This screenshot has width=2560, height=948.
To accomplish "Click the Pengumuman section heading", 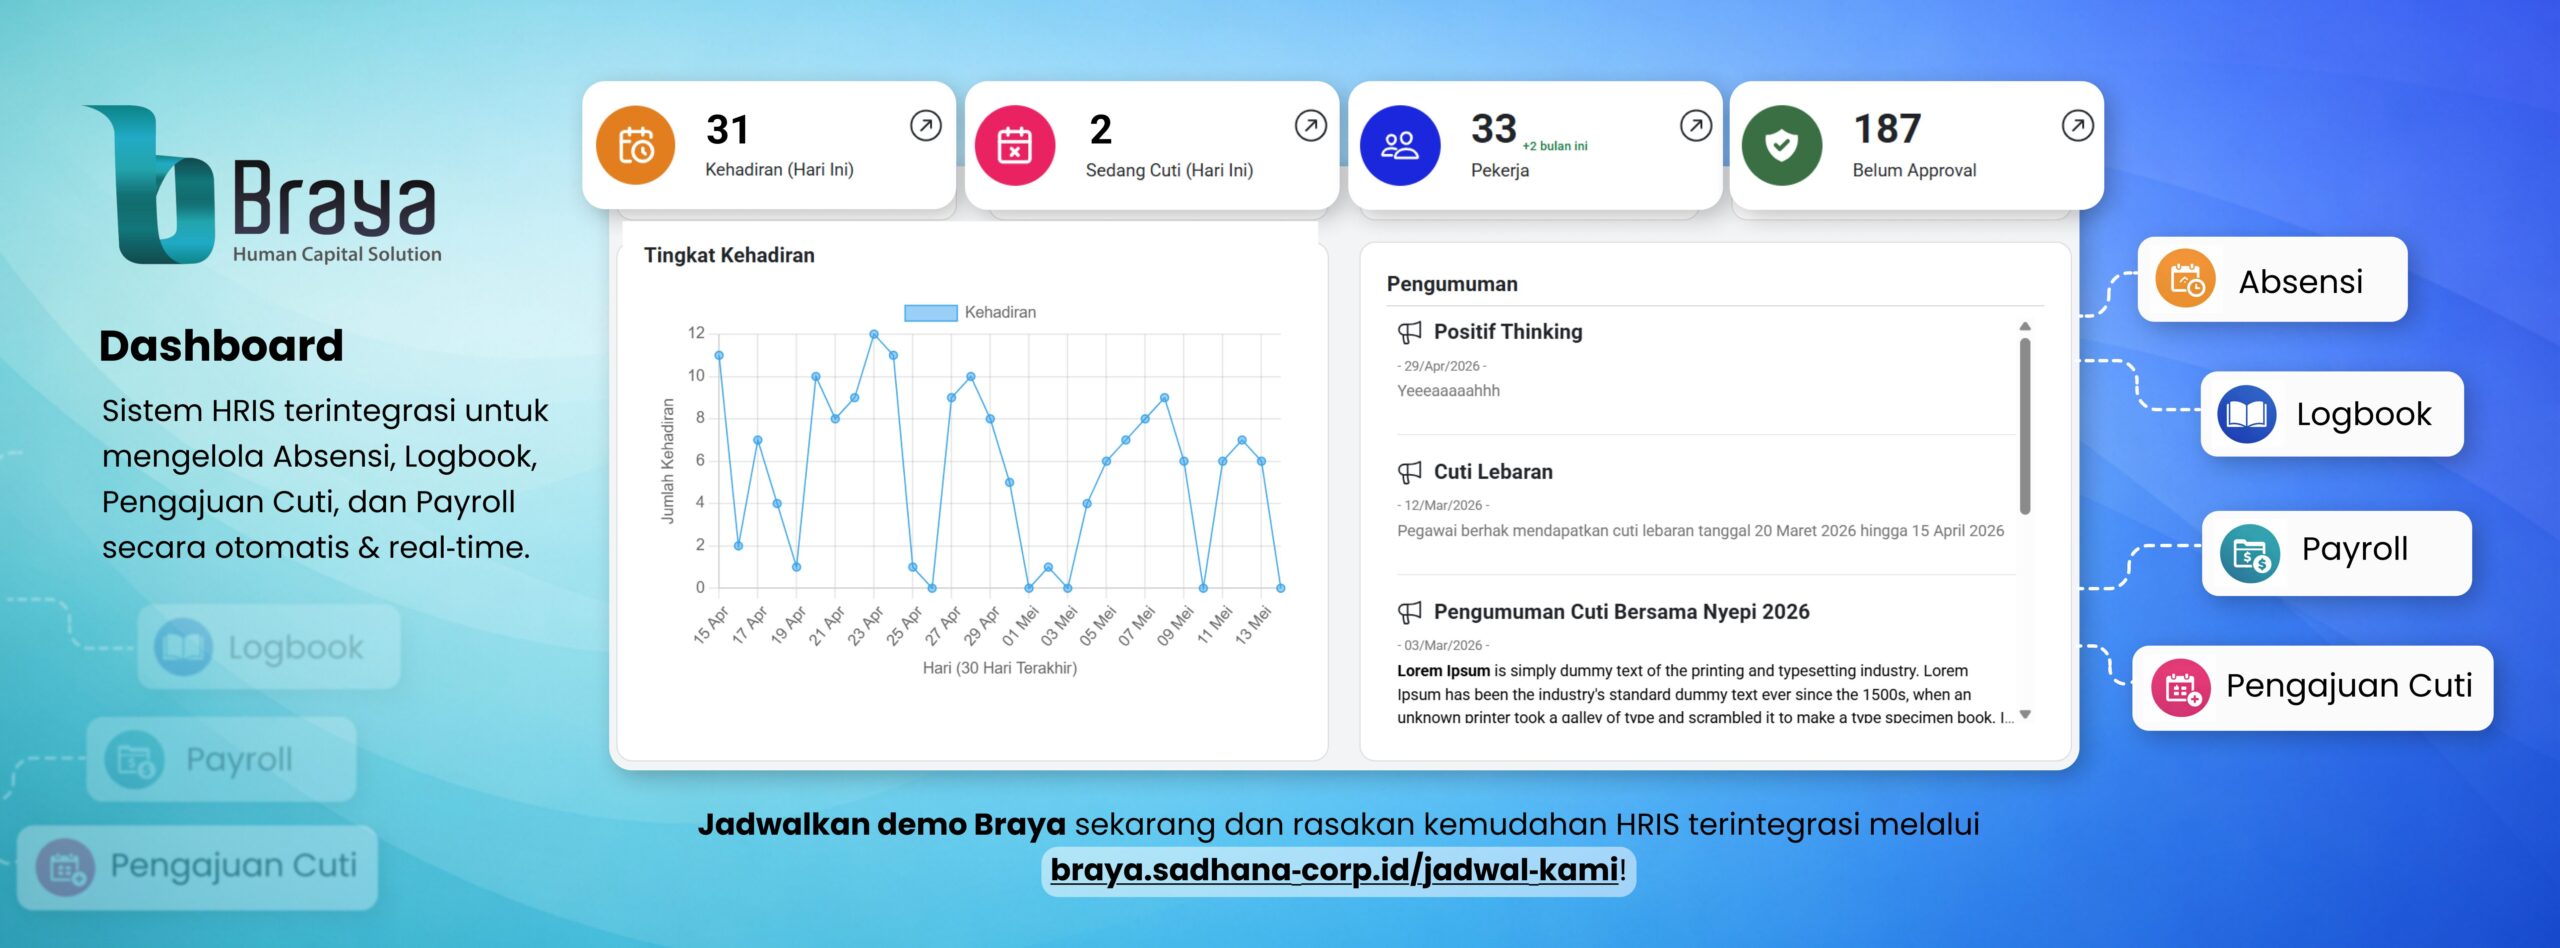I will [x=1452, y=284].
